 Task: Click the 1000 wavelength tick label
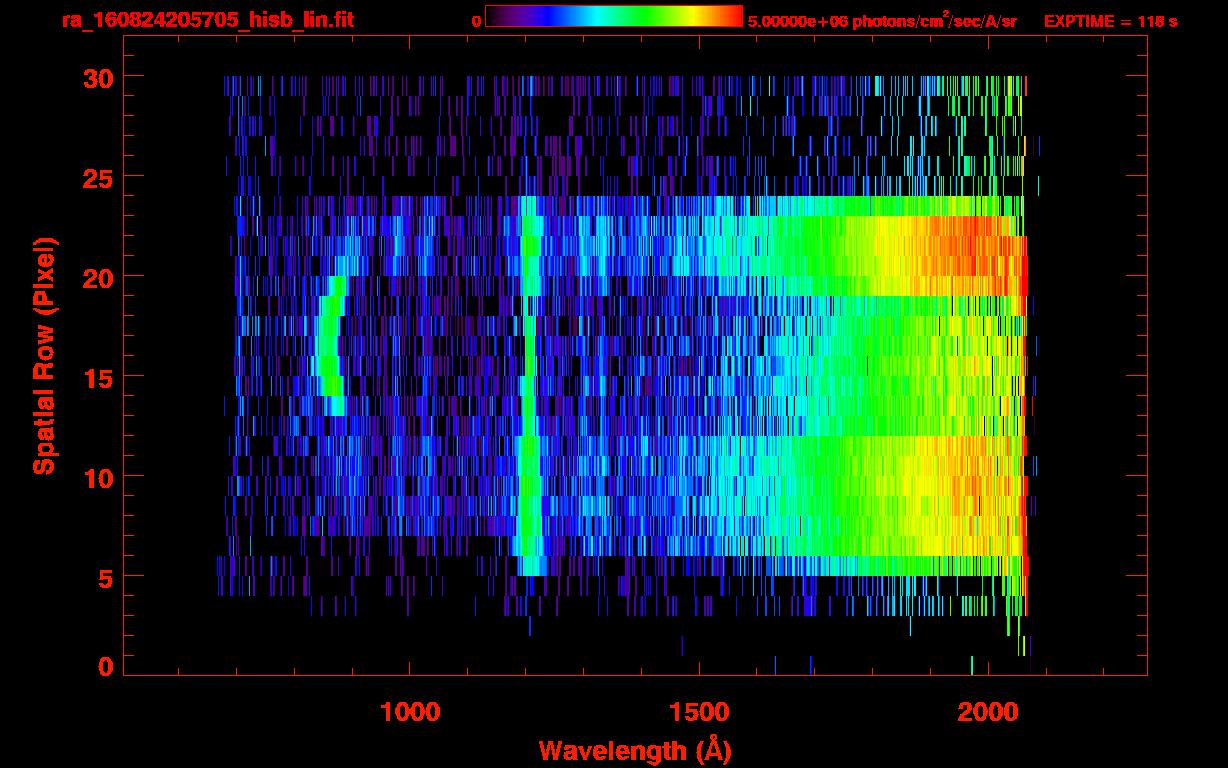[x=410, y=711]
